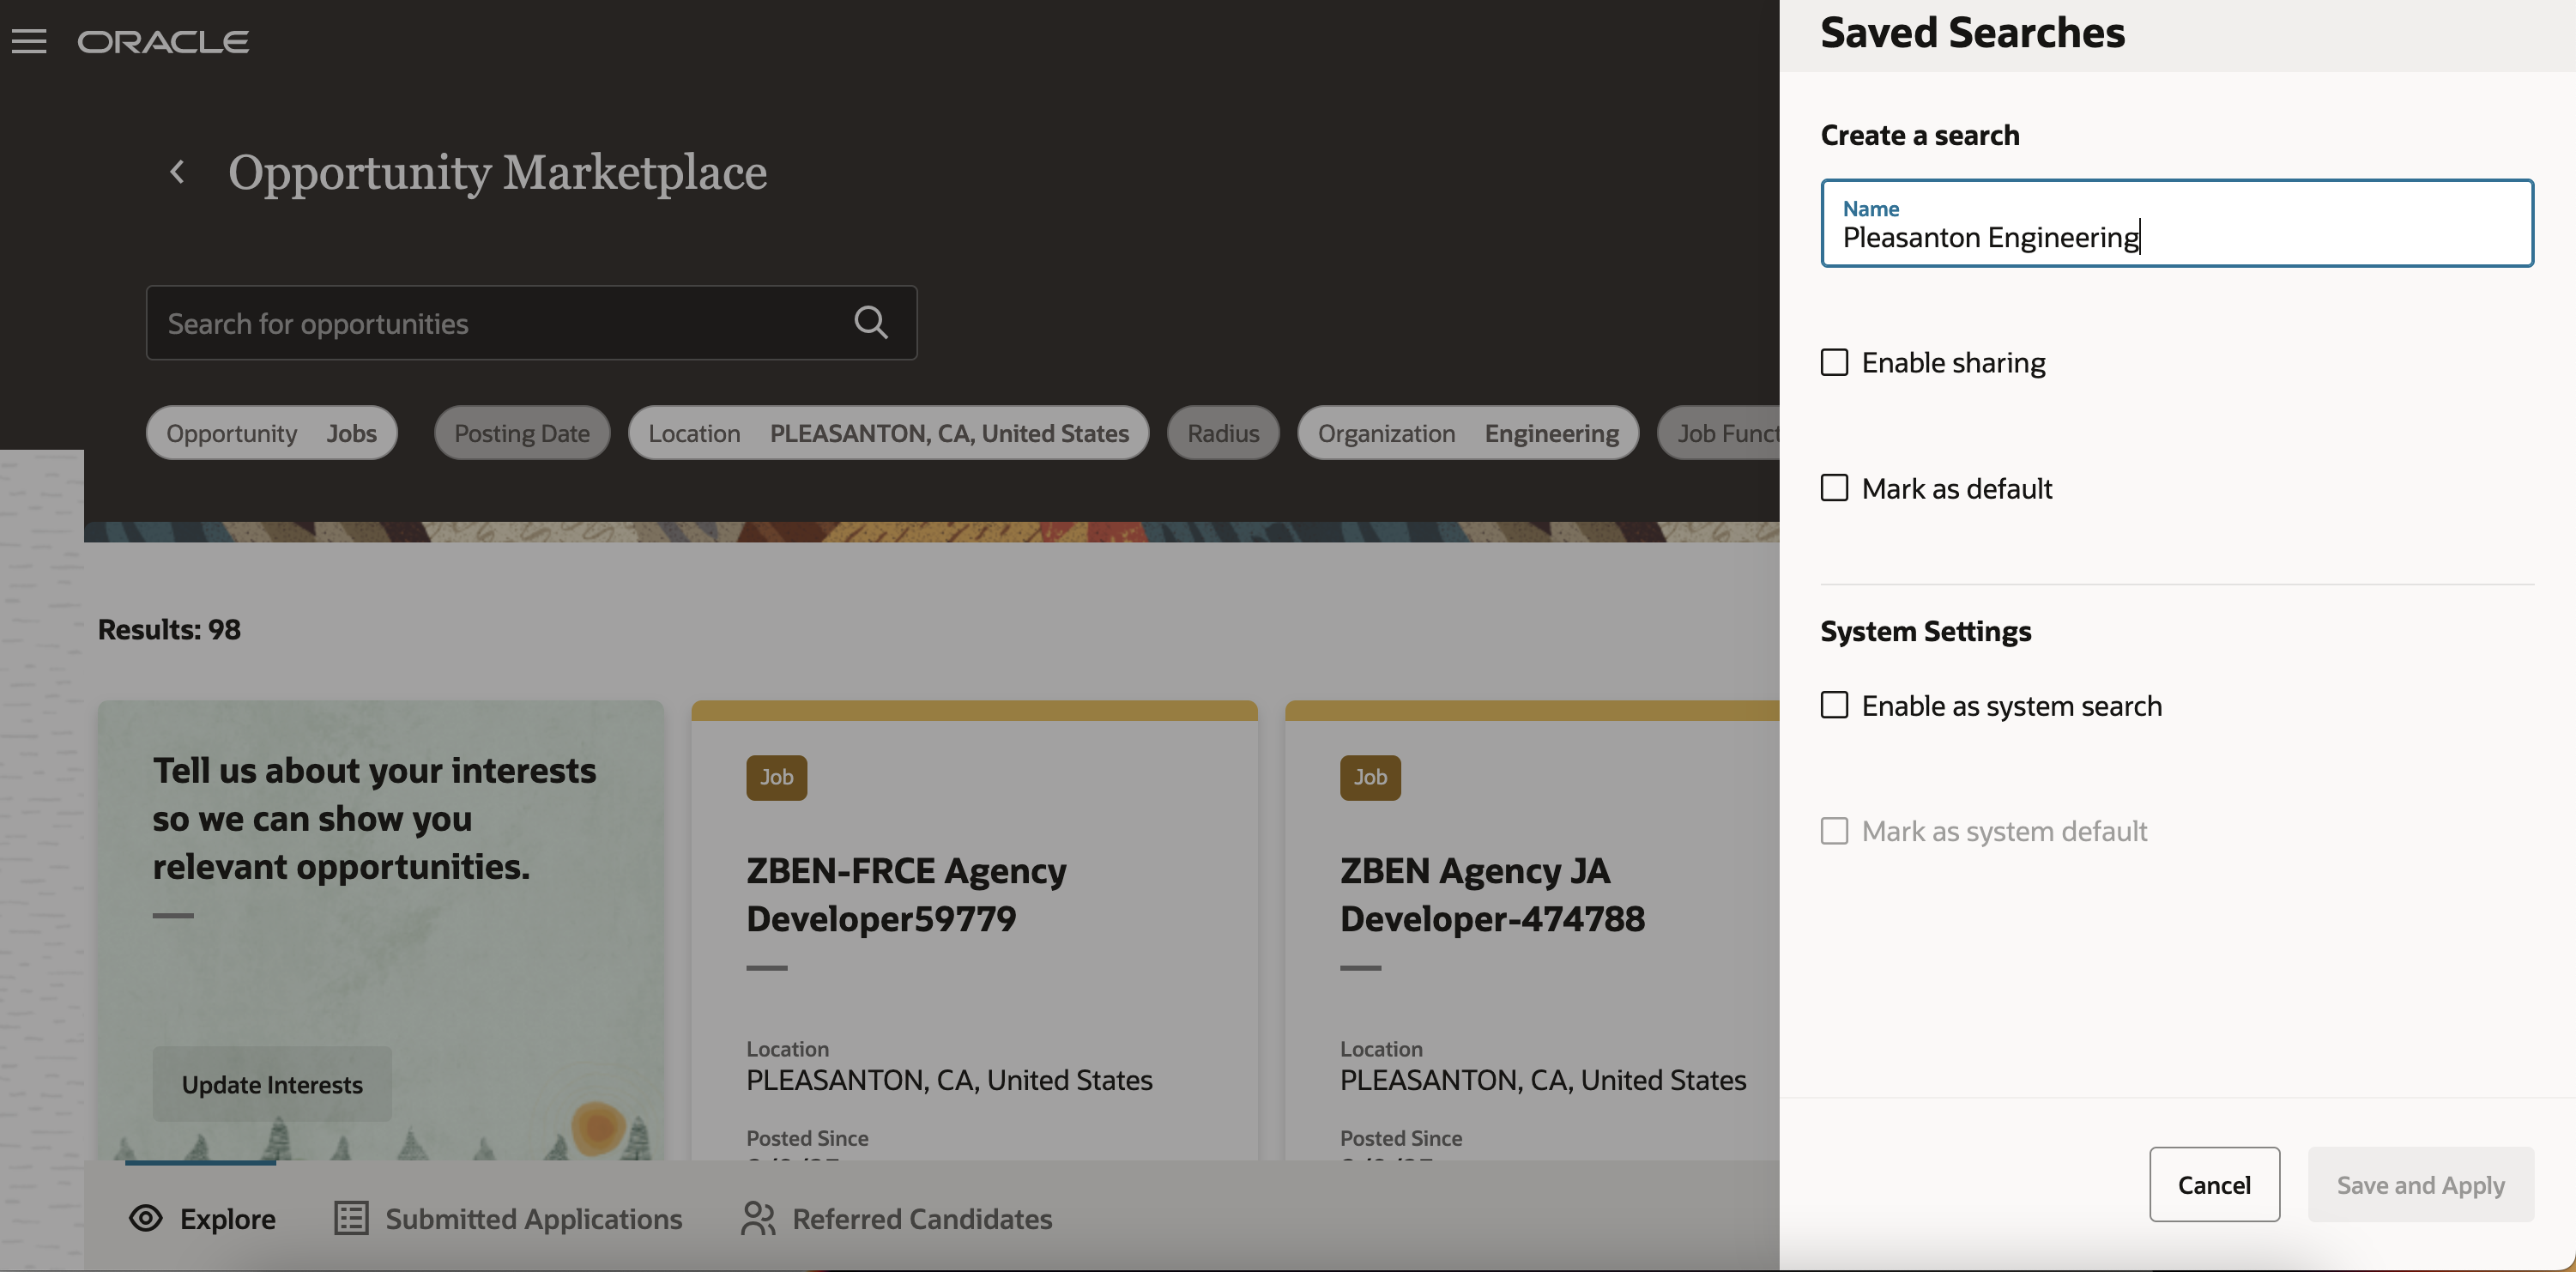Screen dimensions: 2576x1272
Task: Enable sharing checkbox
Action: tap(1834, 362)
